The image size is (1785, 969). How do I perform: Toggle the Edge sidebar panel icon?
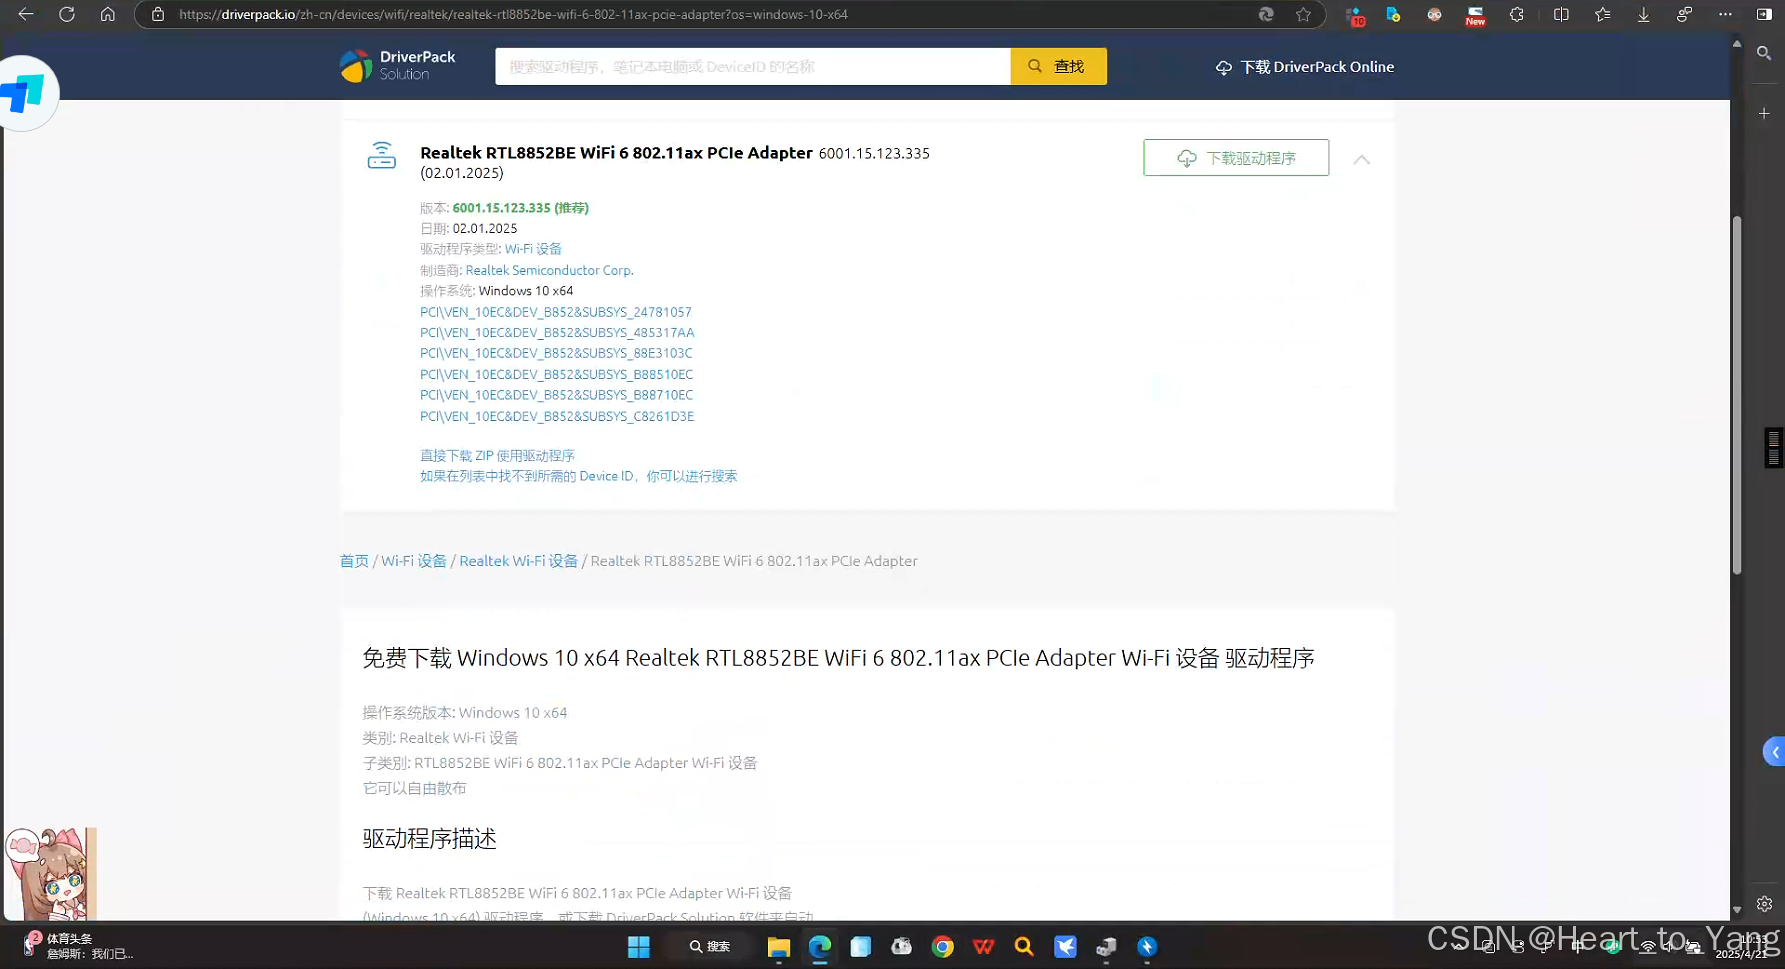(x=1764, y=14)
